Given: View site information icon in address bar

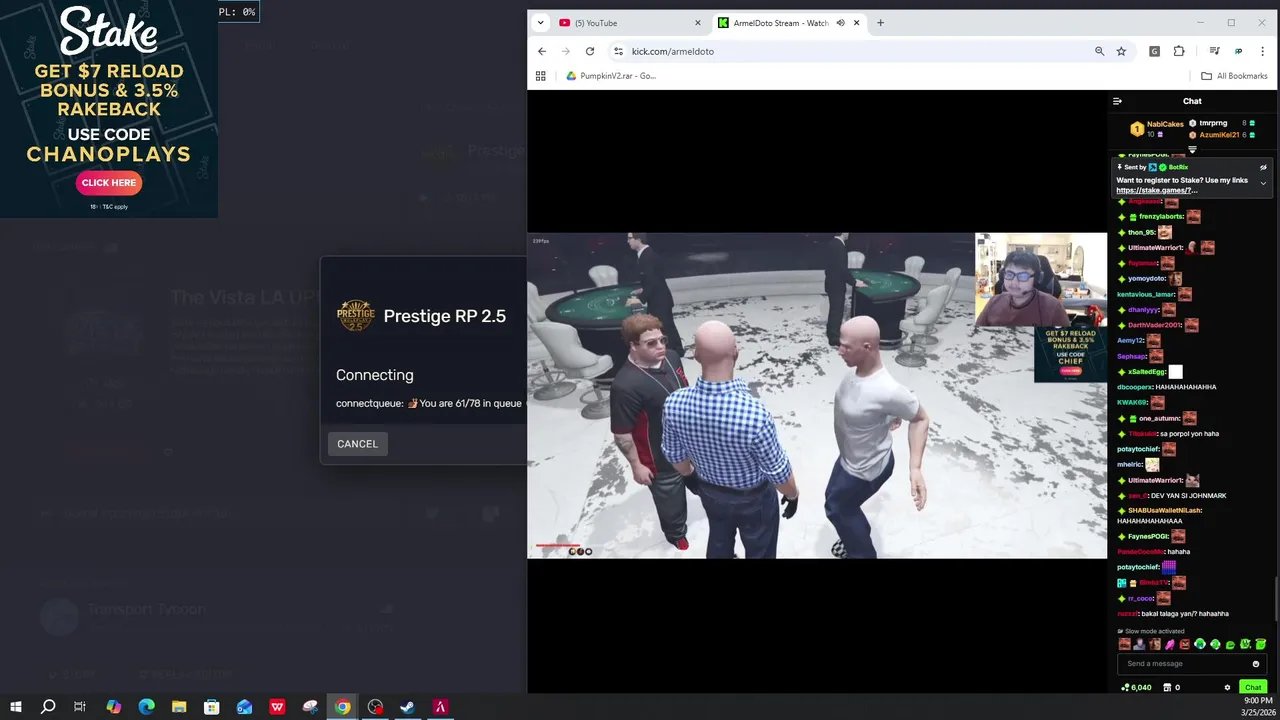Looking at the screenshot, I should coord(618,51).
